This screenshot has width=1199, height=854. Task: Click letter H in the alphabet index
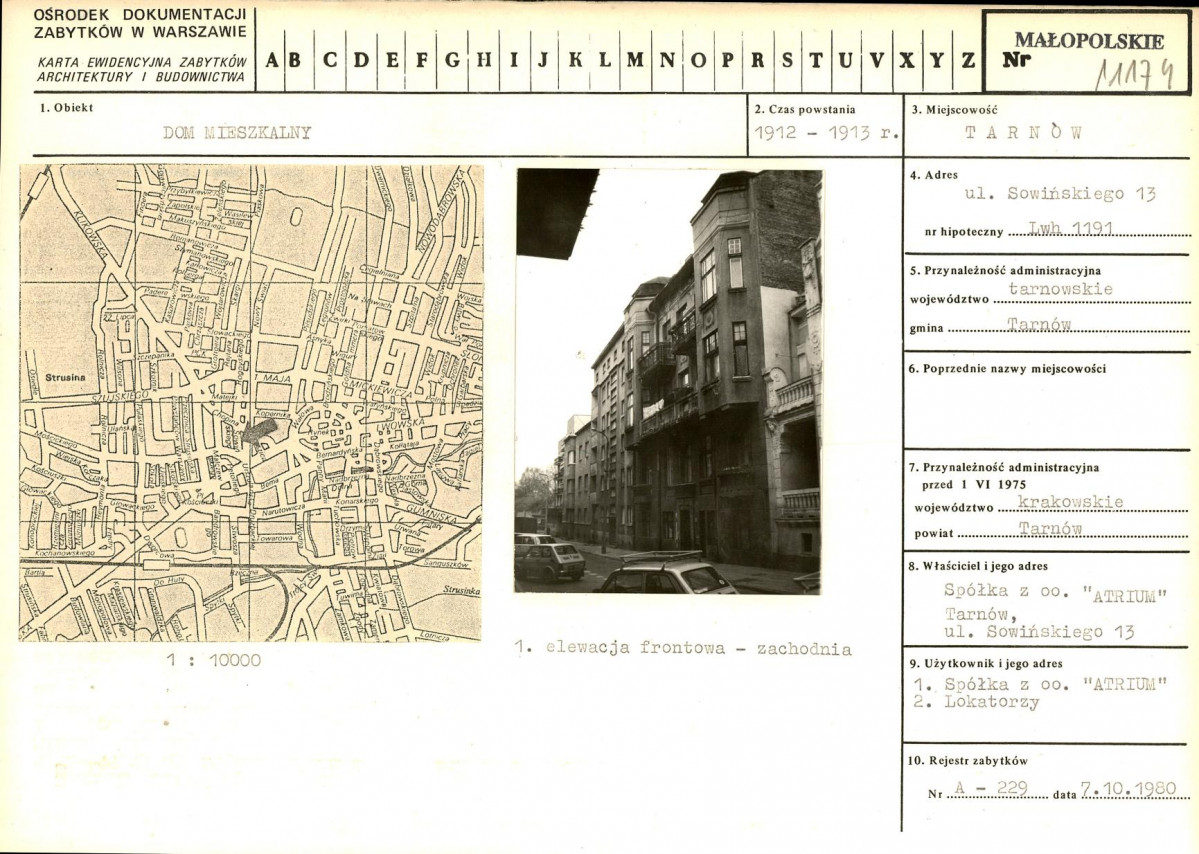[483, 60]
